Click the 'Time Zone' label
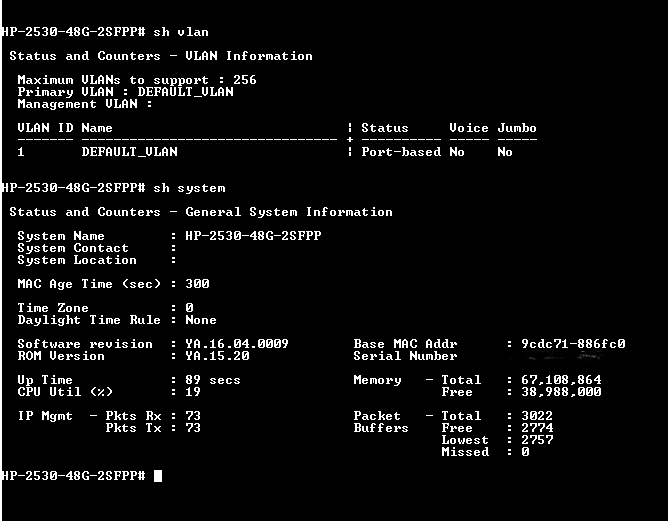The height and width of the screenshot is (521, 668). (x=53, y=308)
